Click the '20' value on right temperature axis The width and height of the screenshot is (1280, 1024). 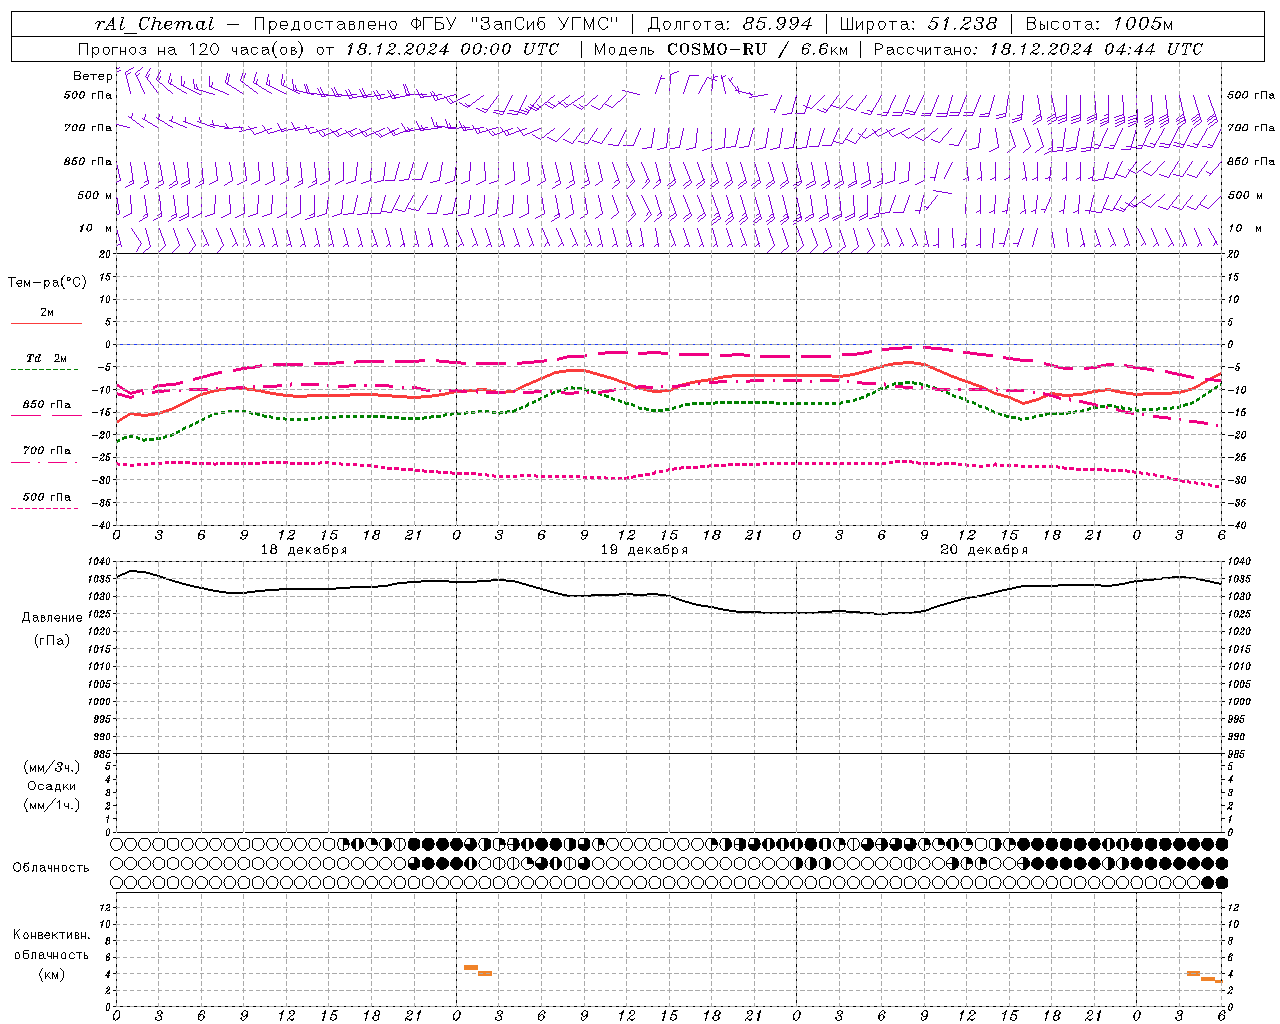[x=1234, y=254]
